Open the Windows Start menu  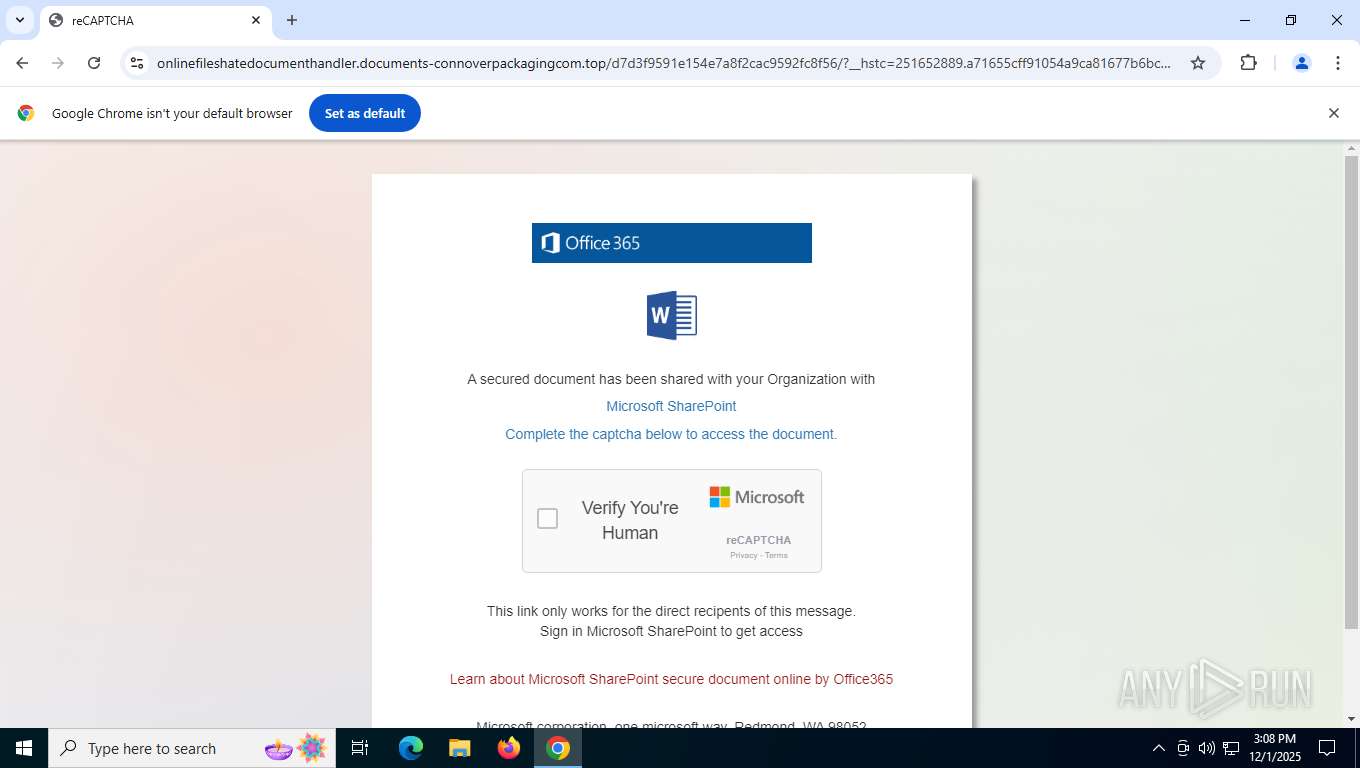tap(24, 748)
